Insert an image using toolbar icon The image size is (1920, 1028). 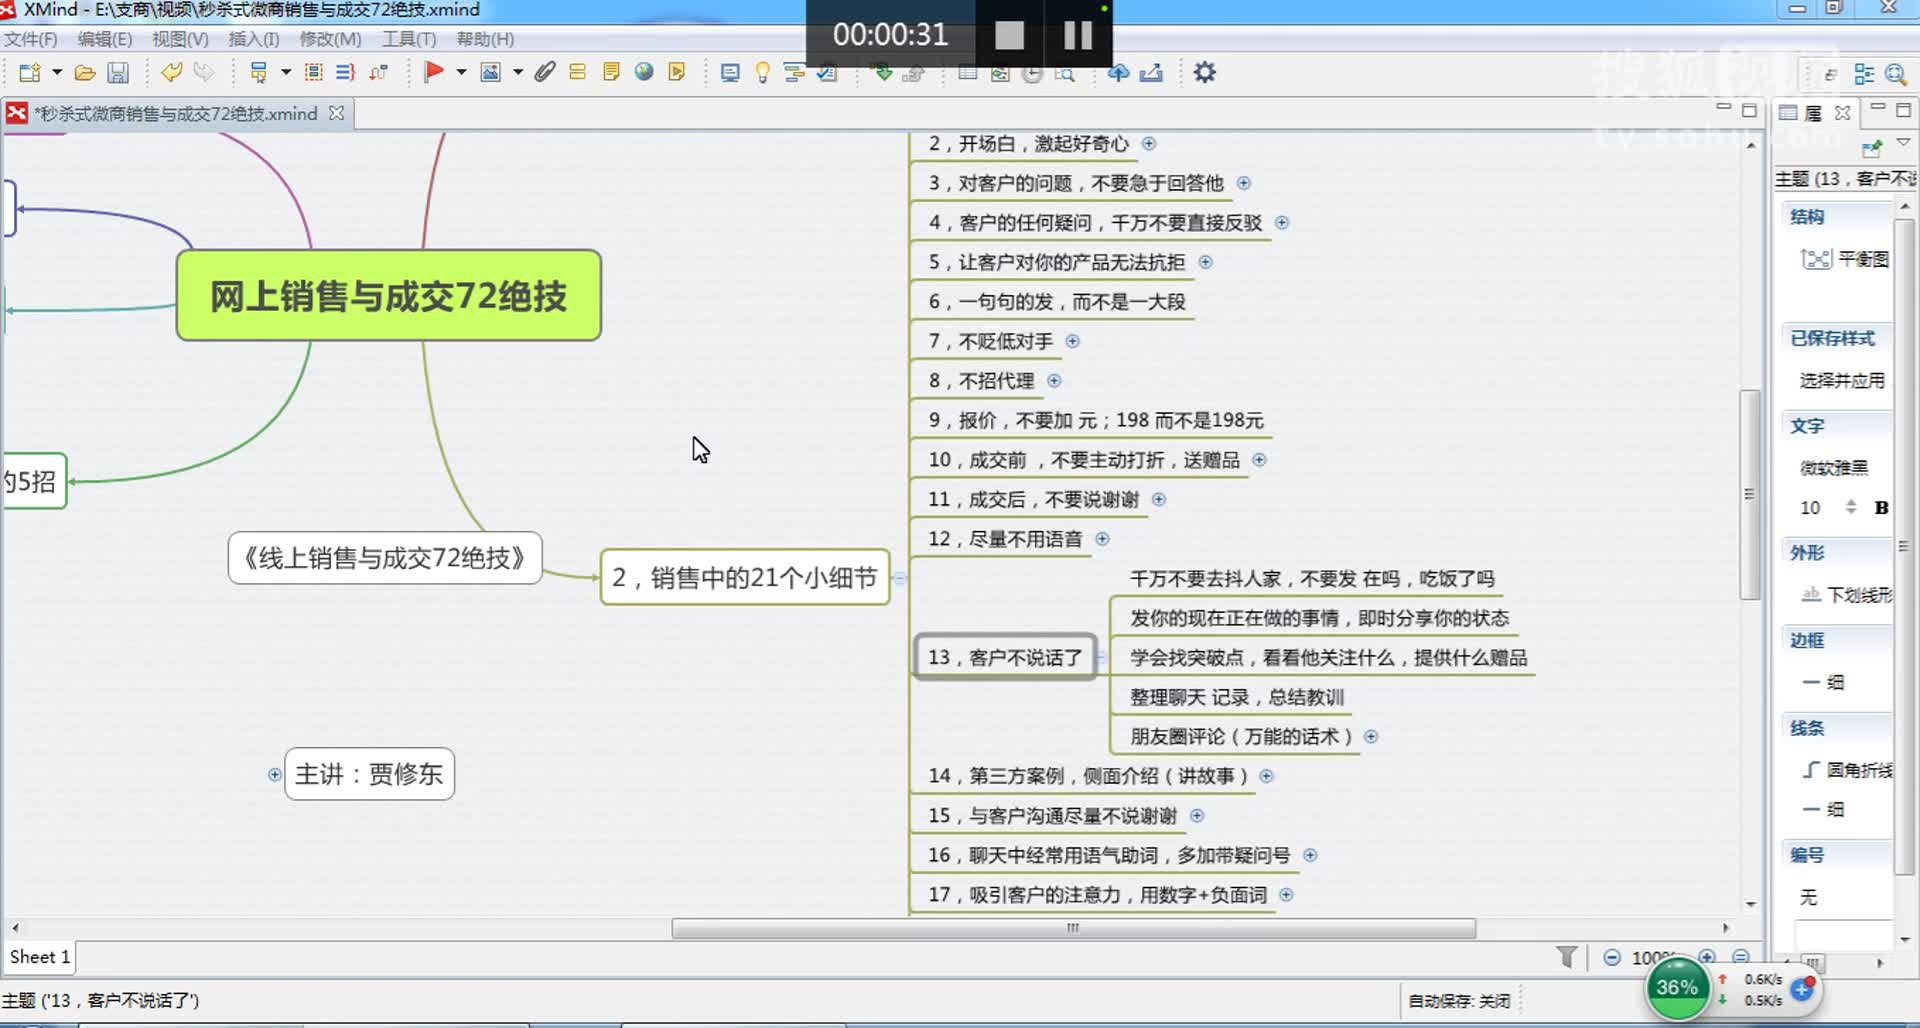pos(491,72)
